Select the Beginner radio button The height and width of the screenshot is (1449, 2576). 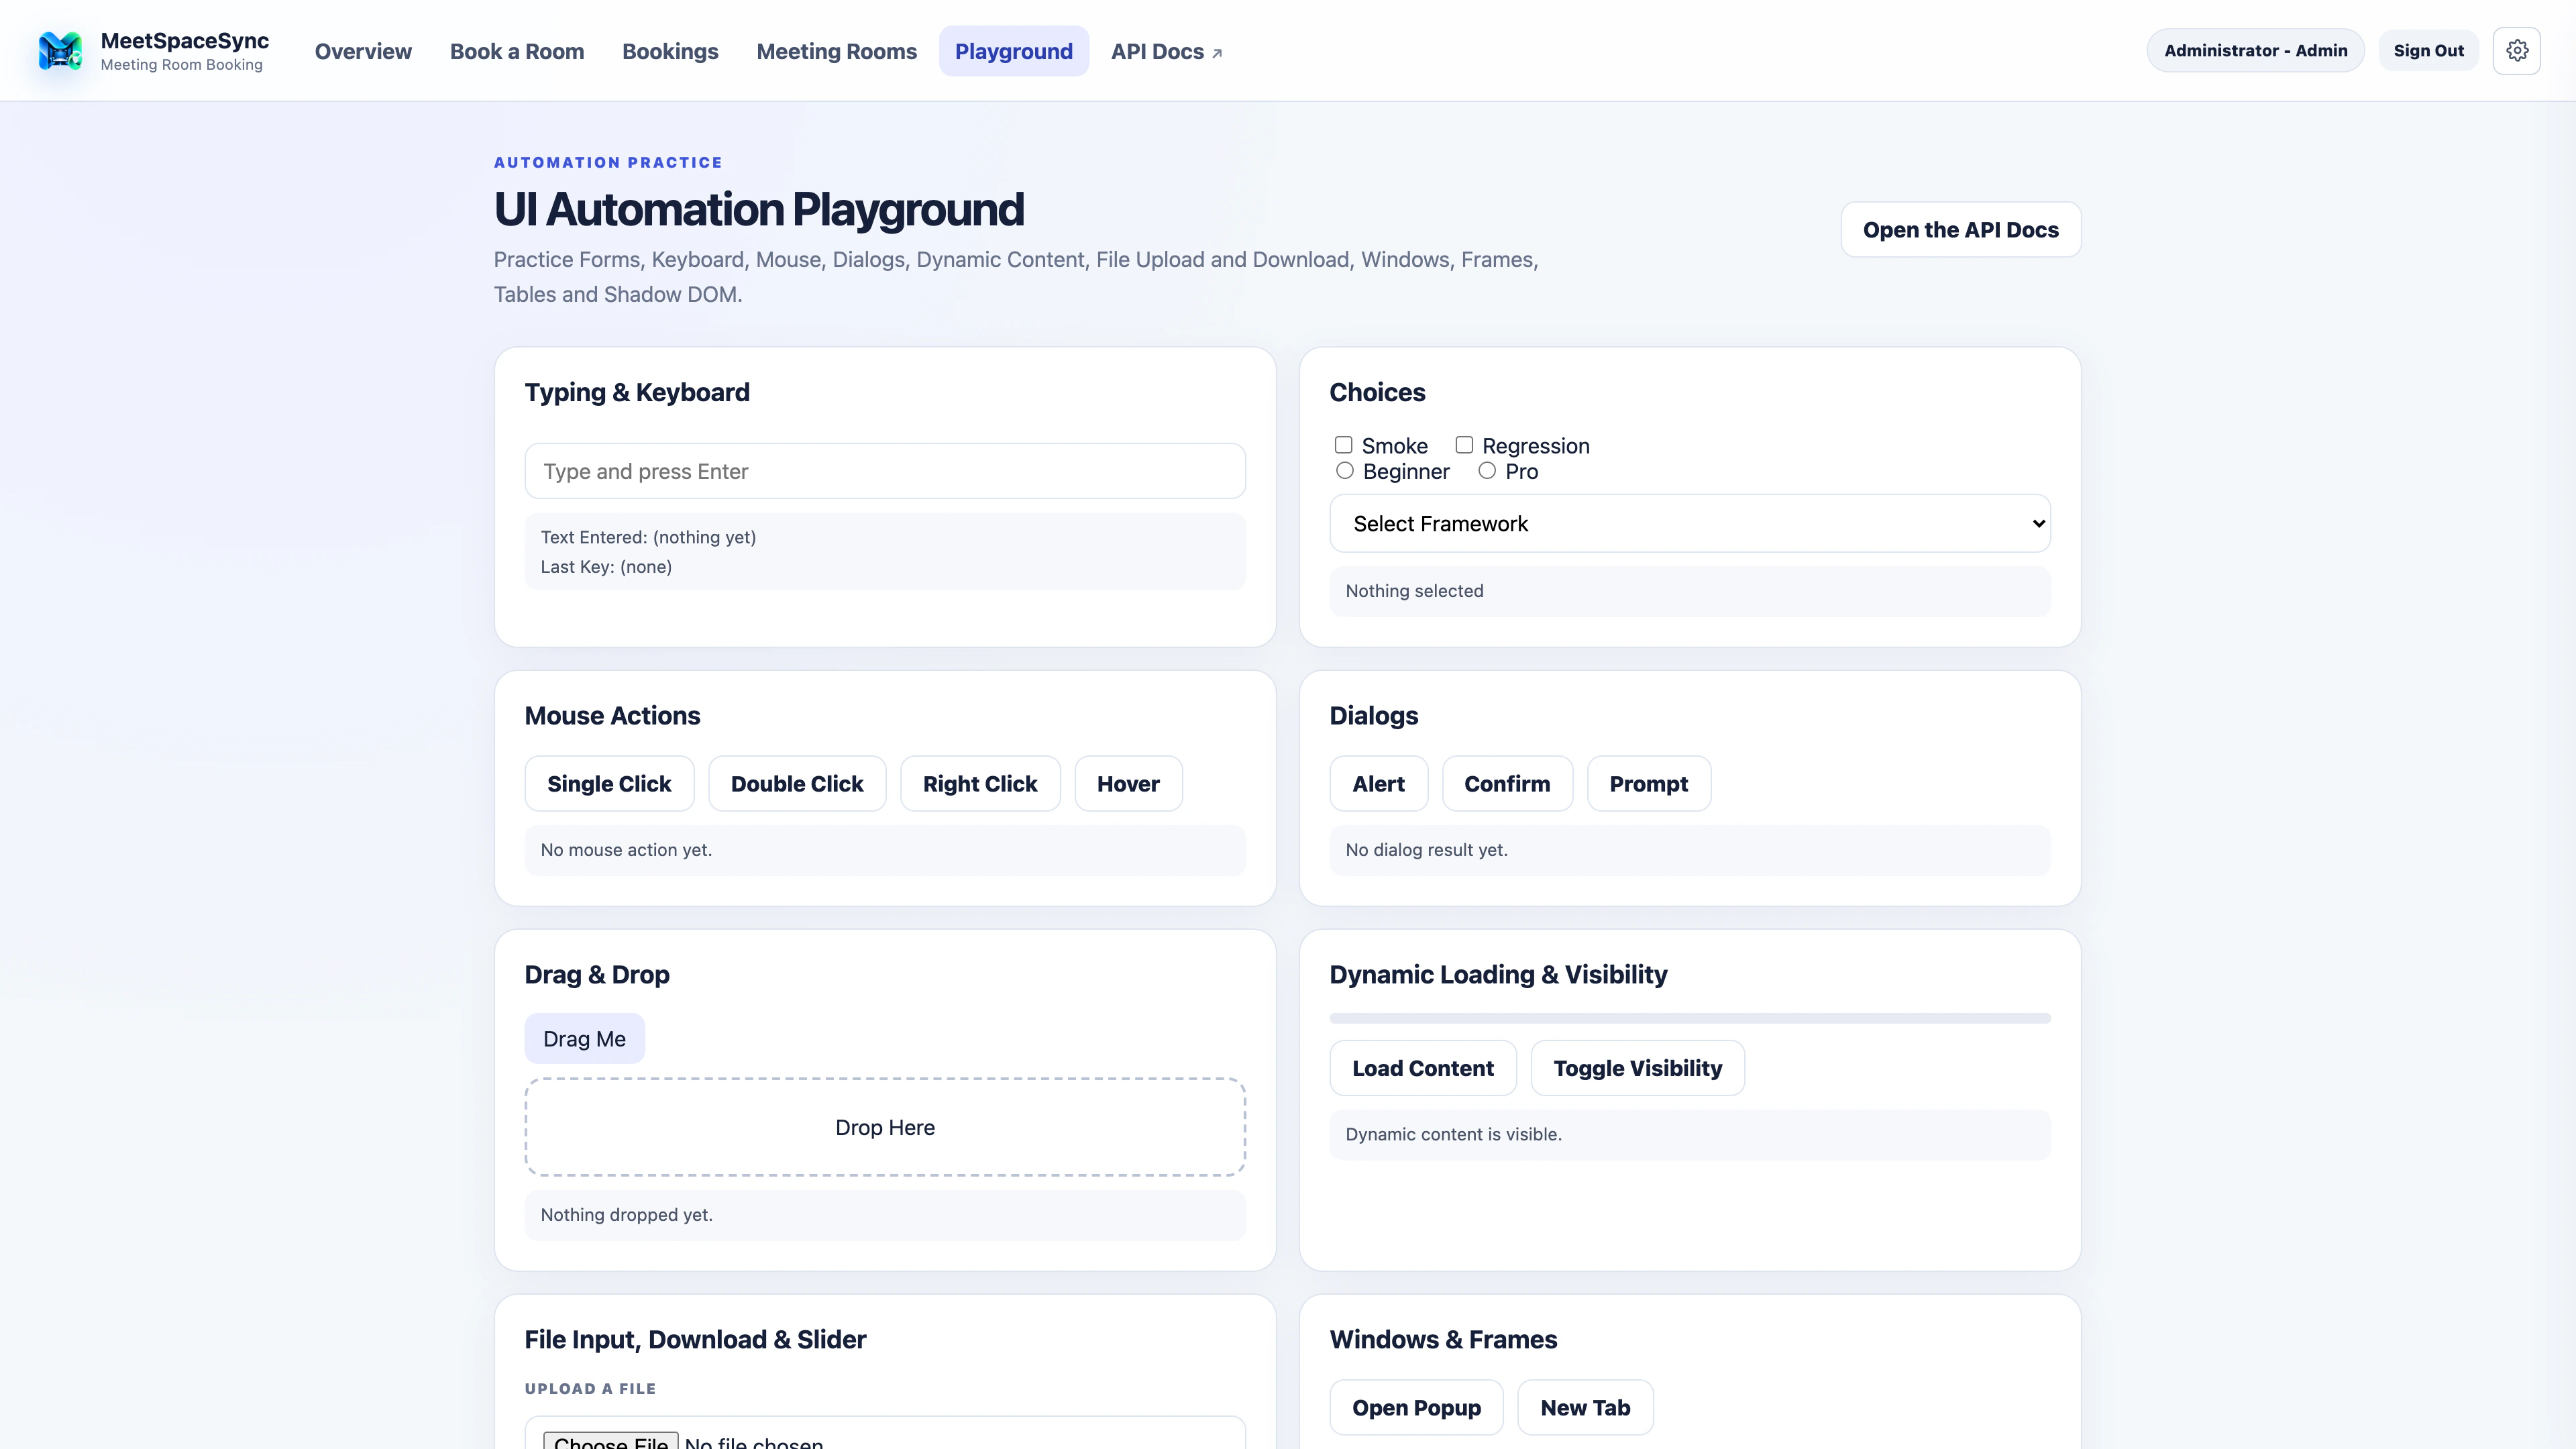pyautogui.click(x=1344, y=471)
